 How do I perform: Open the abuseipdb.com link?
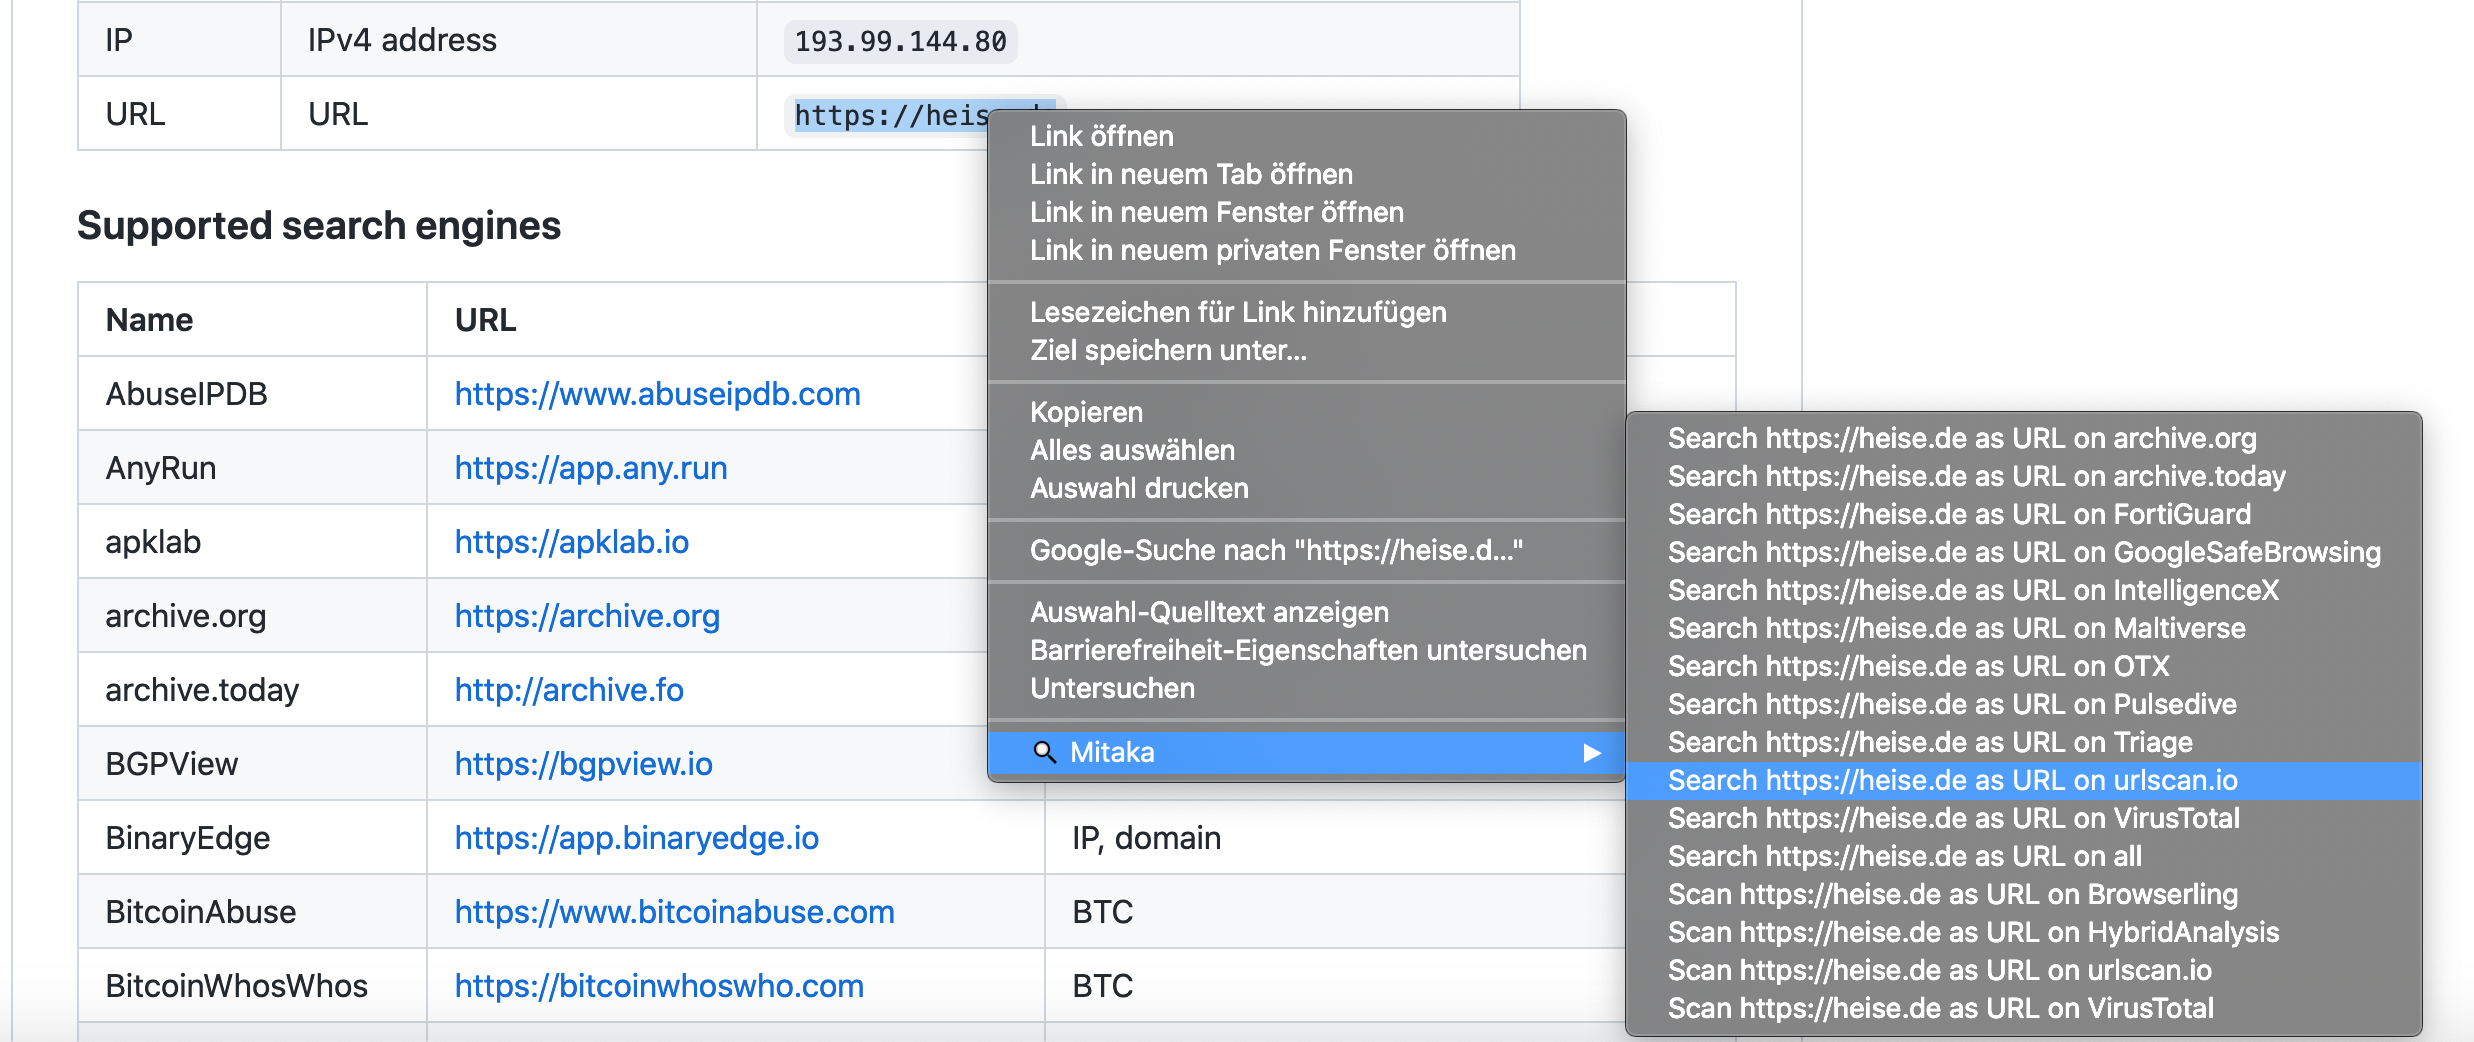[657, 394]
